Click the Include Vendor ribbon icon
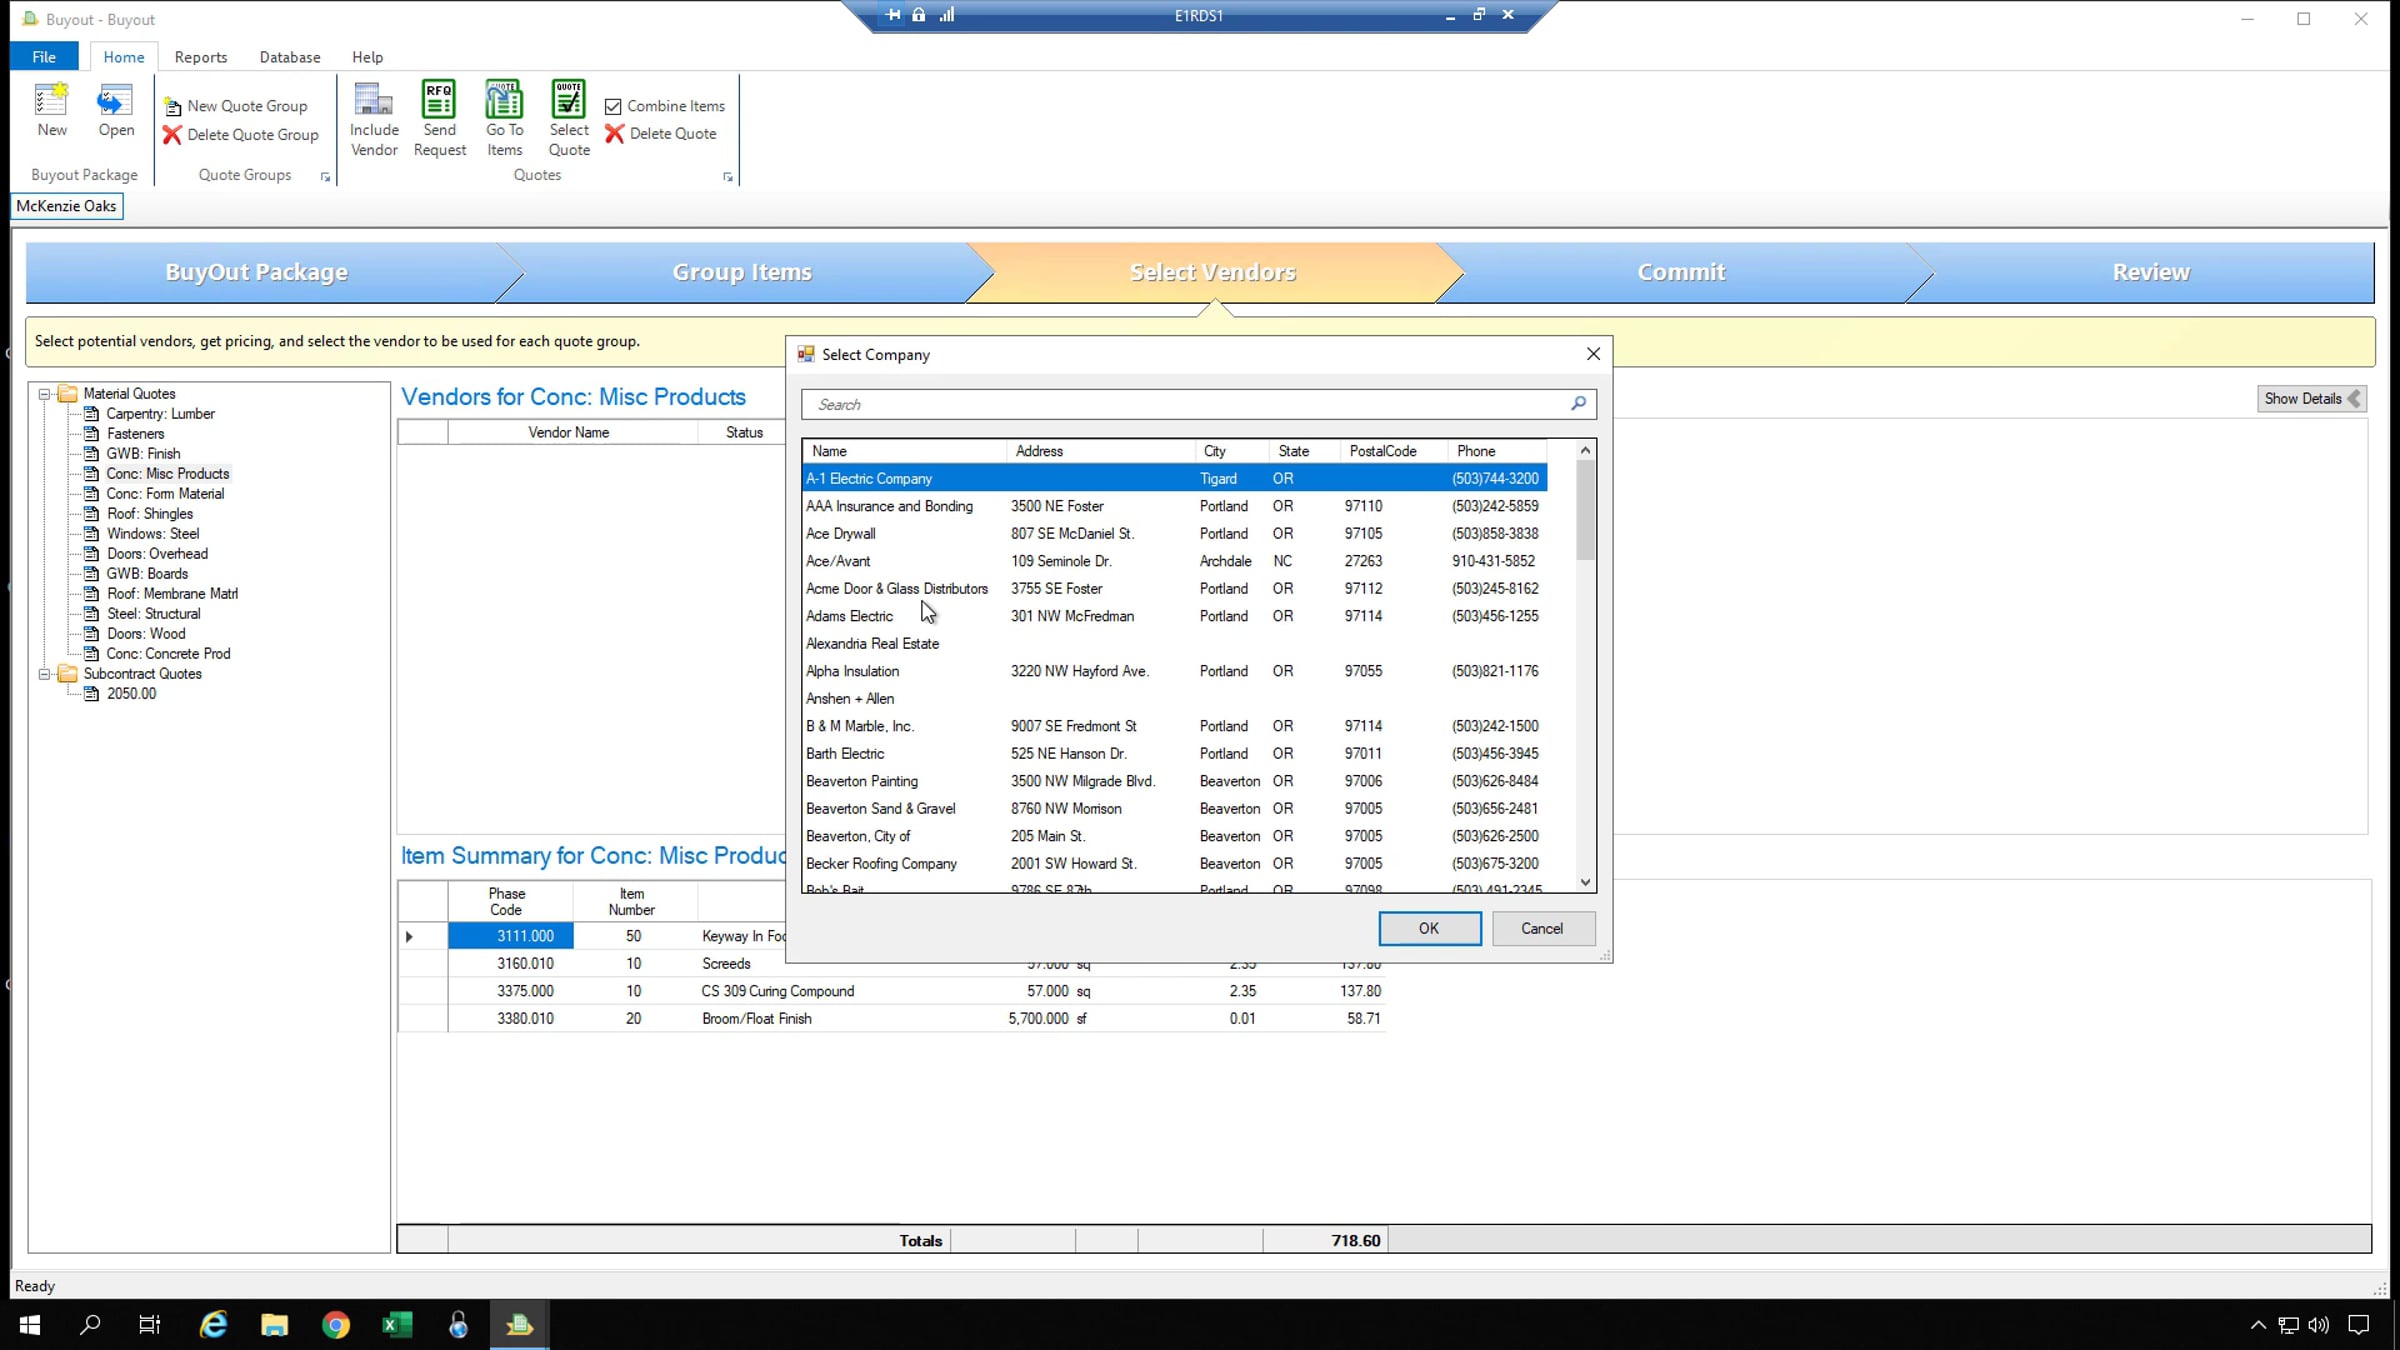2400x1350 pixels. (x=374, y=102)
